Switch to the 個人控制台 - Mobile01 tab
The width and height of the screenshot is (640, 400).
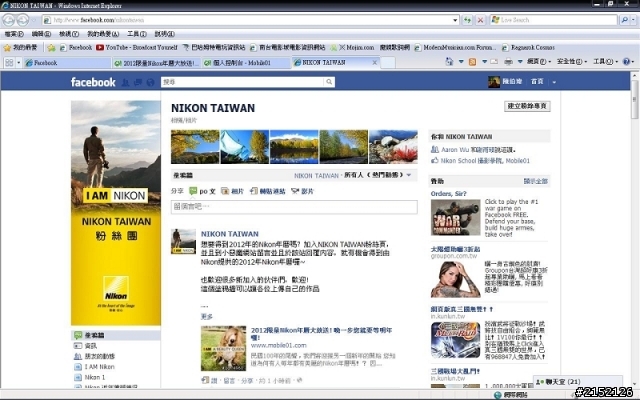tap(246, 62)
